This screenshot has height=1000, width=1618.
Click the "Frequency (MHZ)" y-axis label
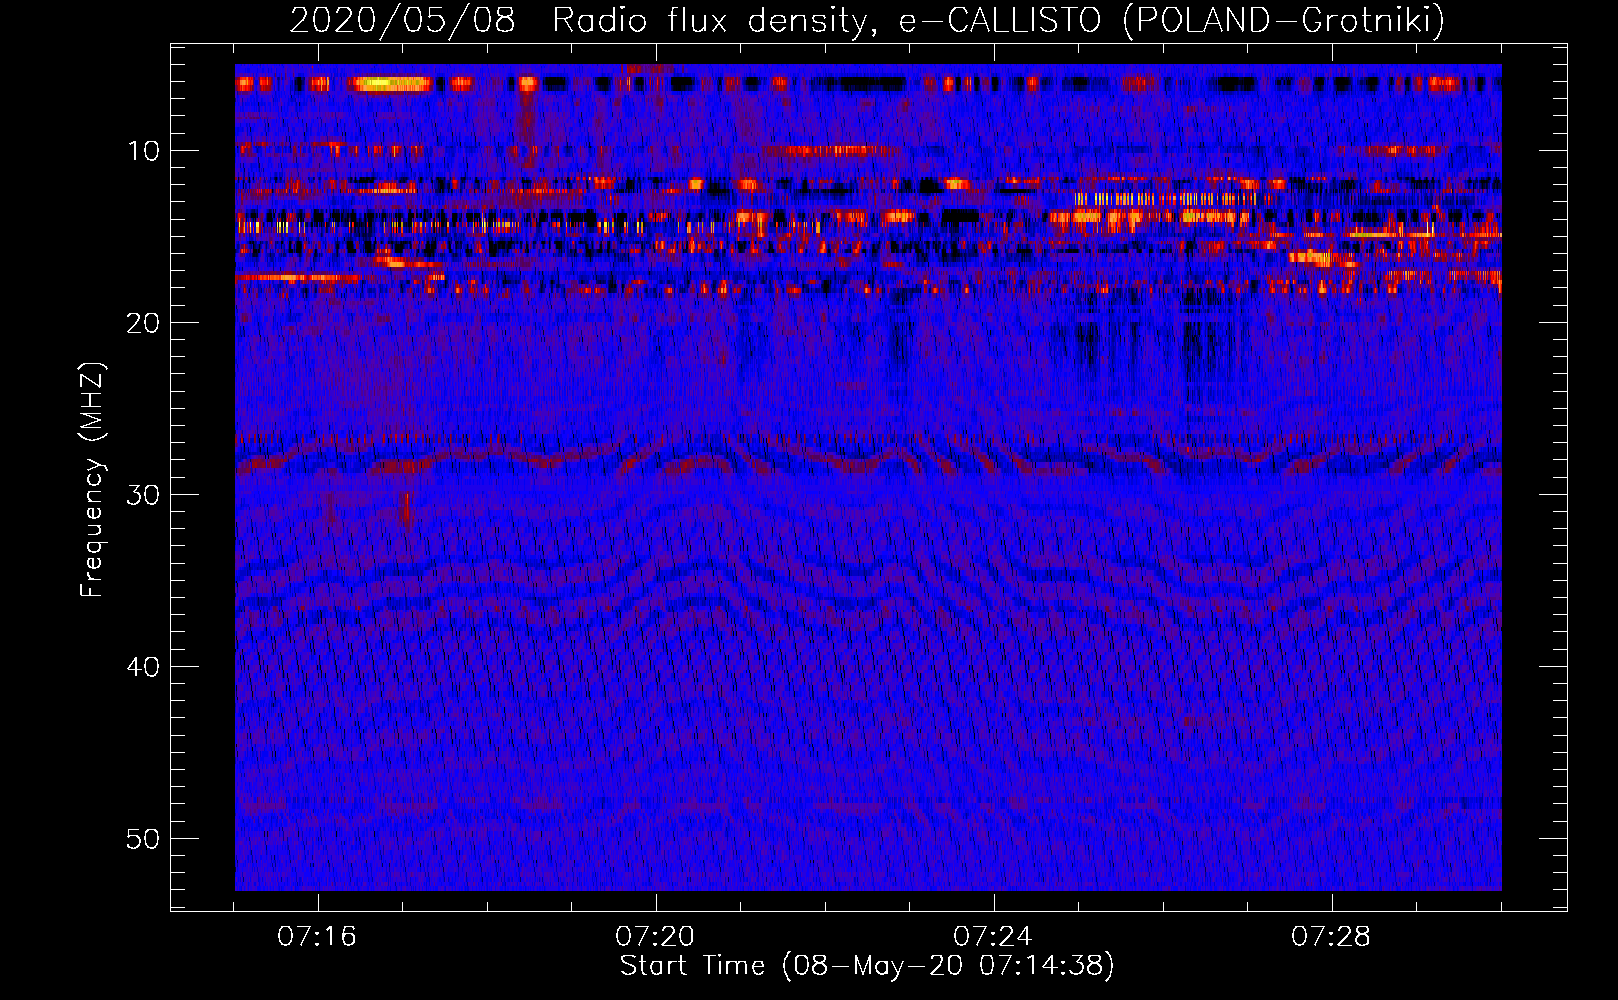(x=91, y=479)
